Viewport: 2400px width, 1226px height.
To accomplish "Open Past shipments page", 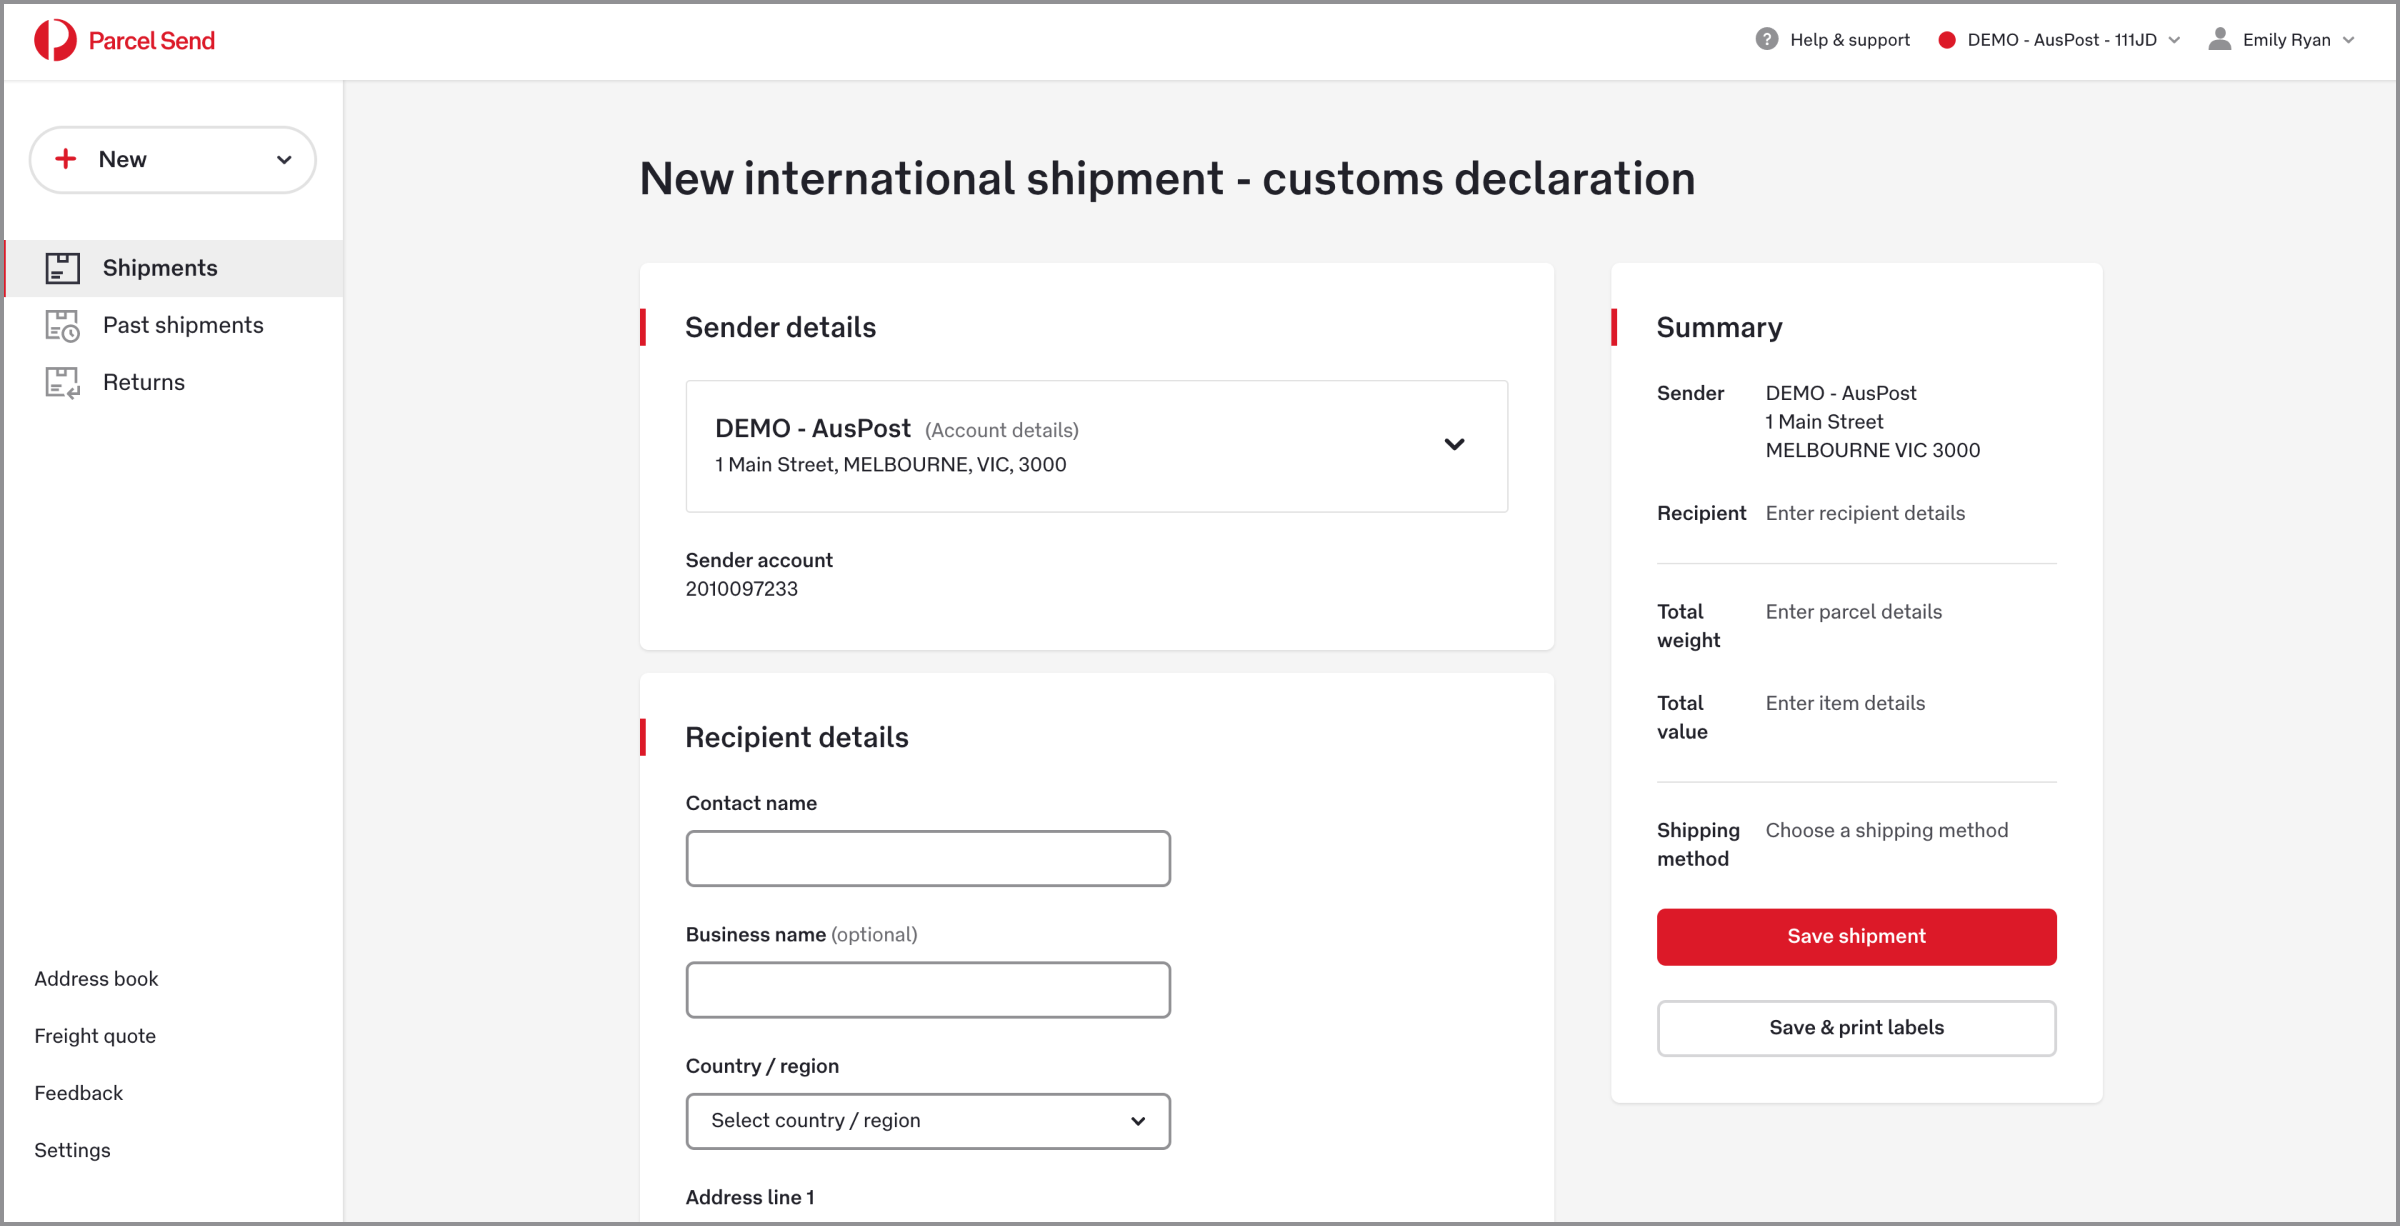I will tap(174, 325).
